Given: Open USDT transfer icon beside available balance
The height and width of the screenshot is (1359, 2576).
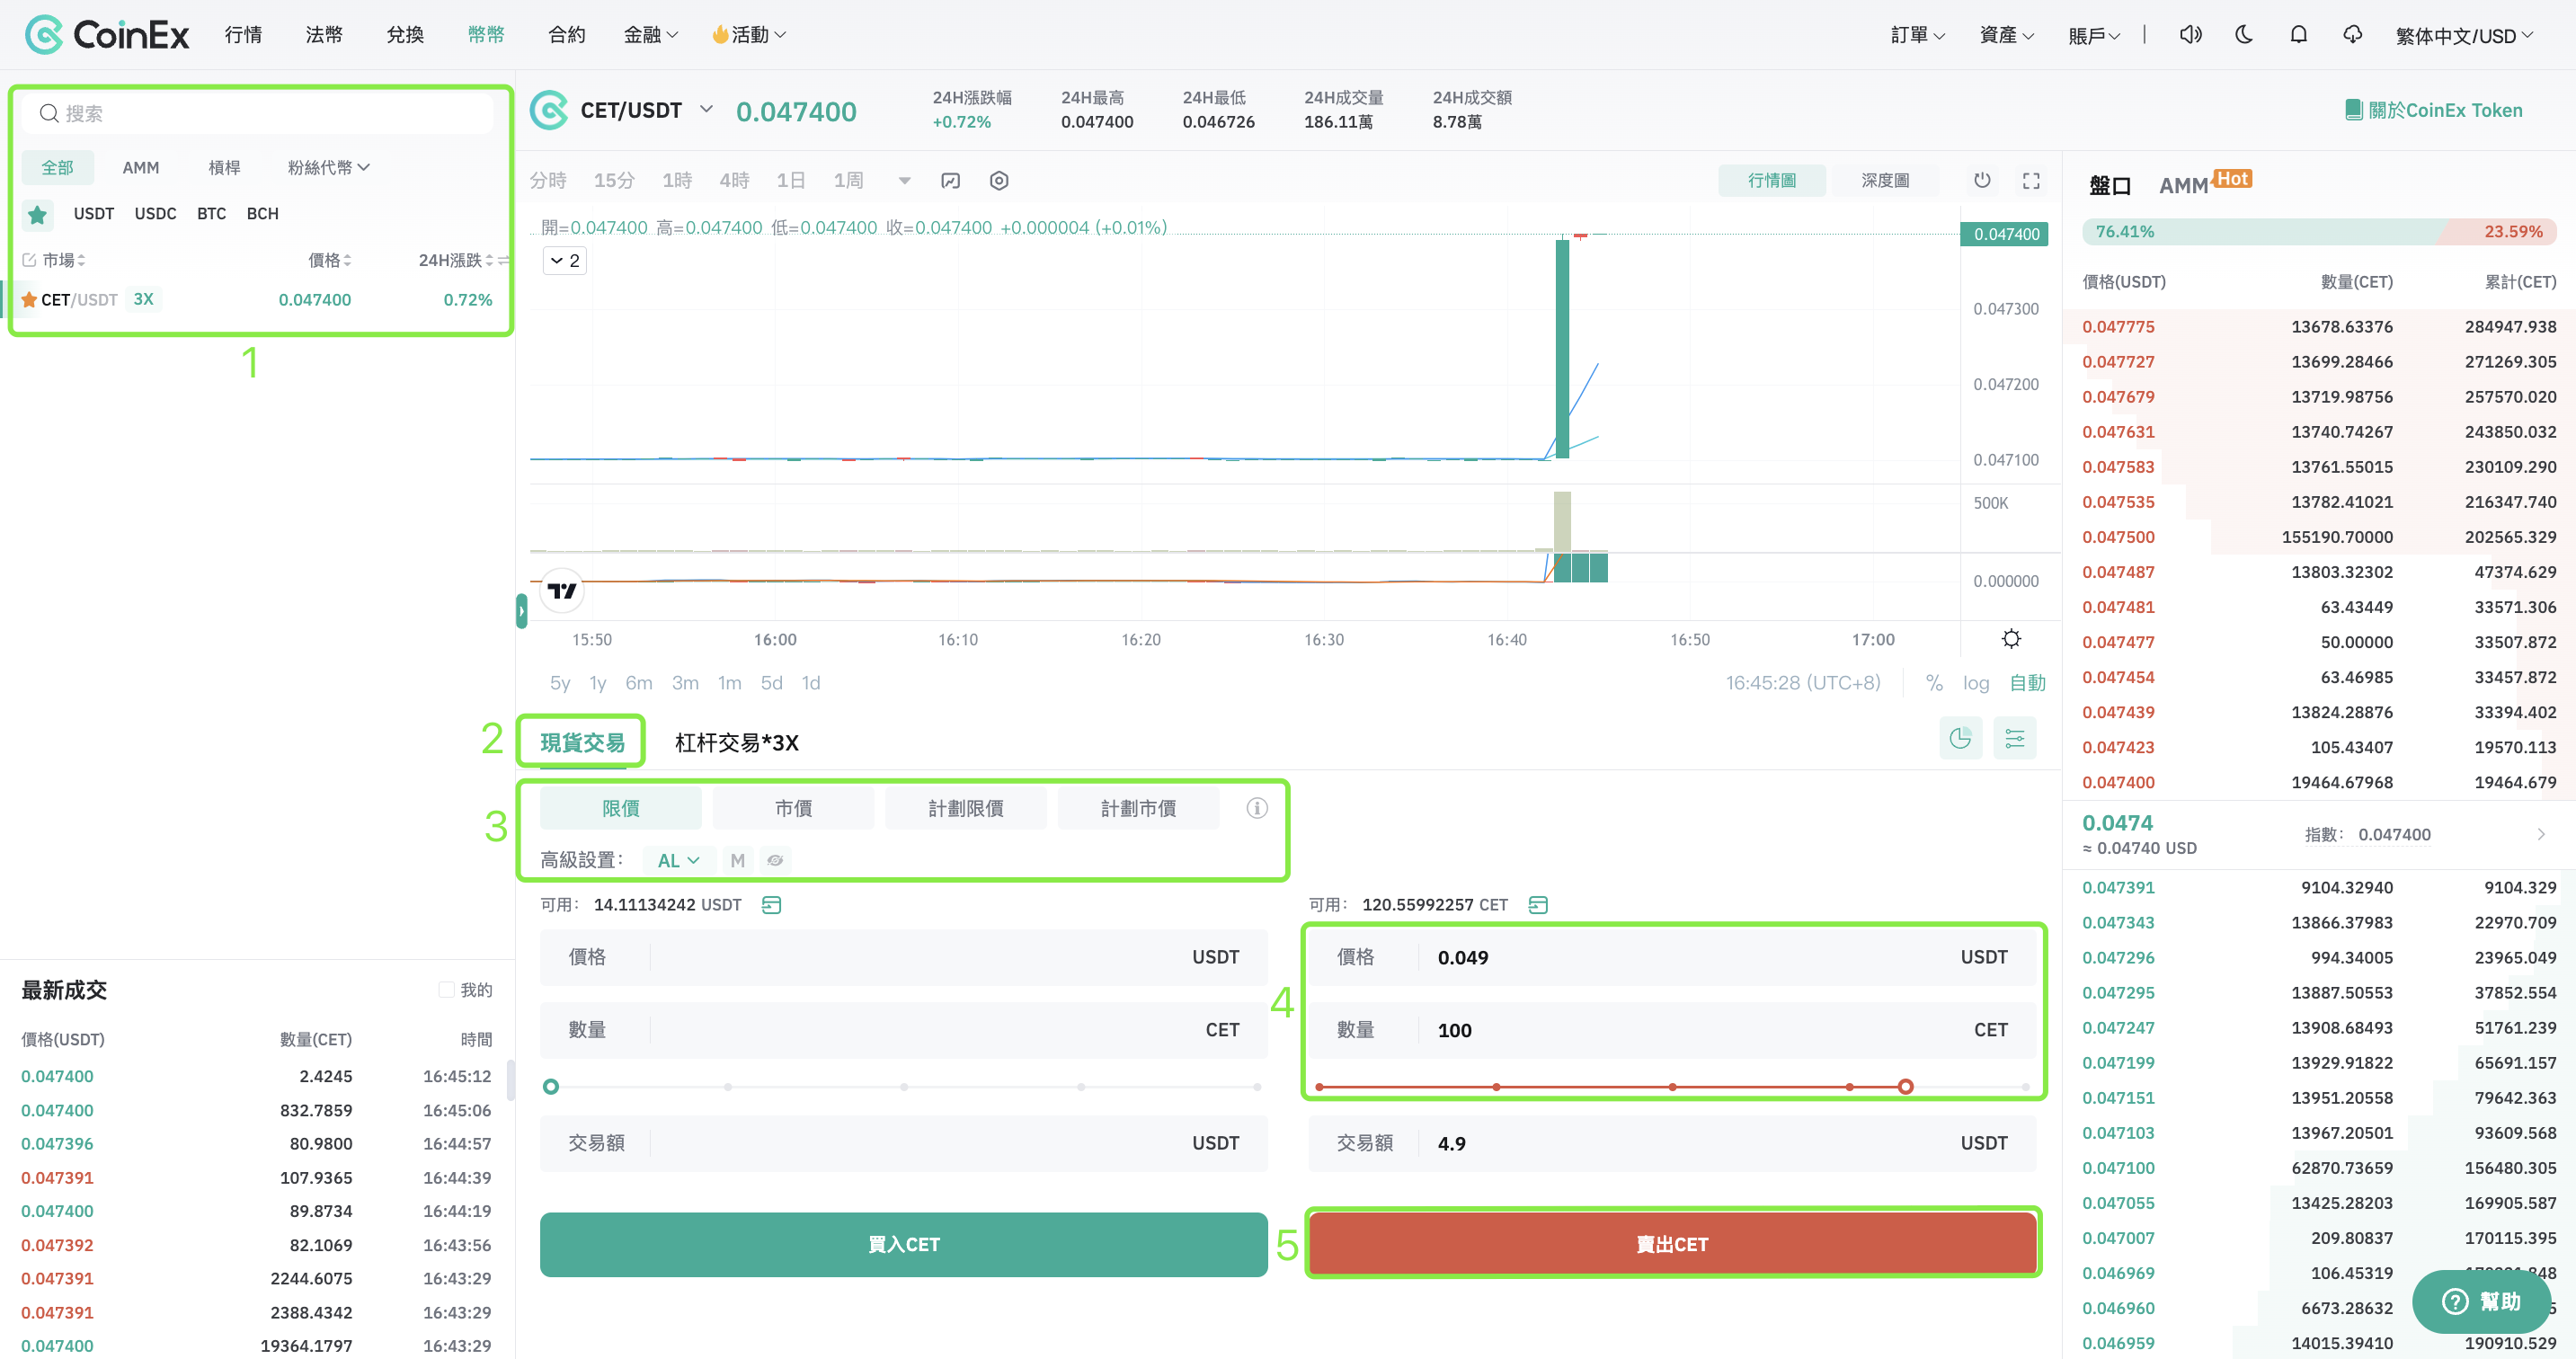Looking at the screenshot, I should tap(771, 905).
